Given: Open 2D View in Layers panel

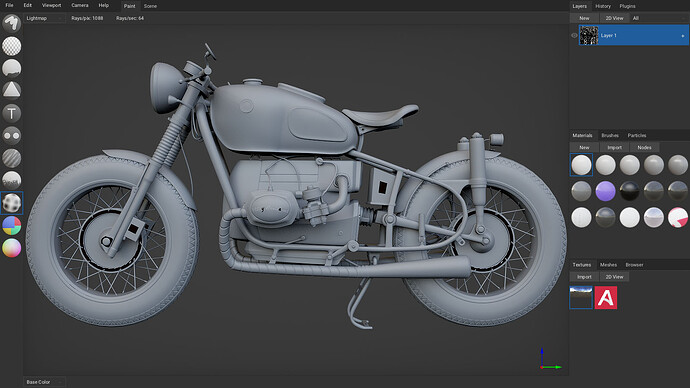Looking at the screenshot, I should coord(614,18).
